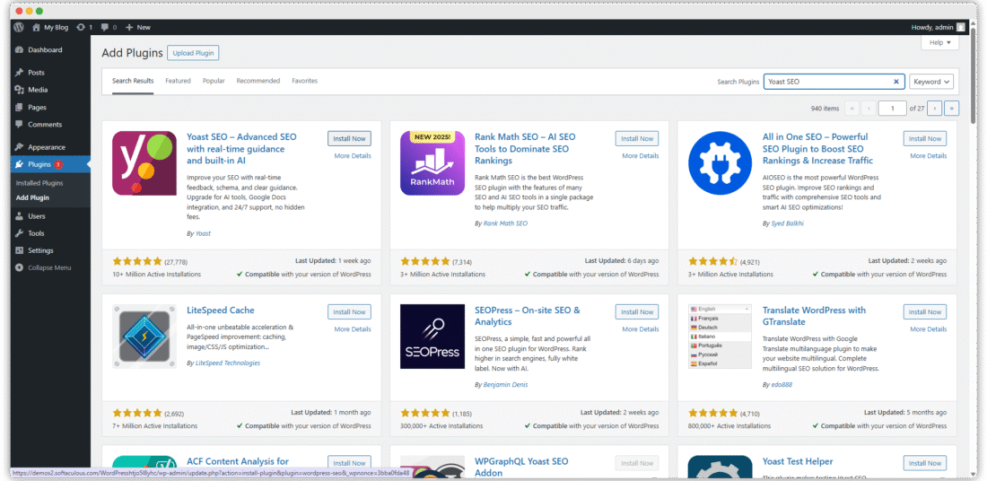Image resolution: width=987 pixels, height=481 pixels.
Task: Click the New content plus item
Action: pyautogui.click(x=138, y=27)
